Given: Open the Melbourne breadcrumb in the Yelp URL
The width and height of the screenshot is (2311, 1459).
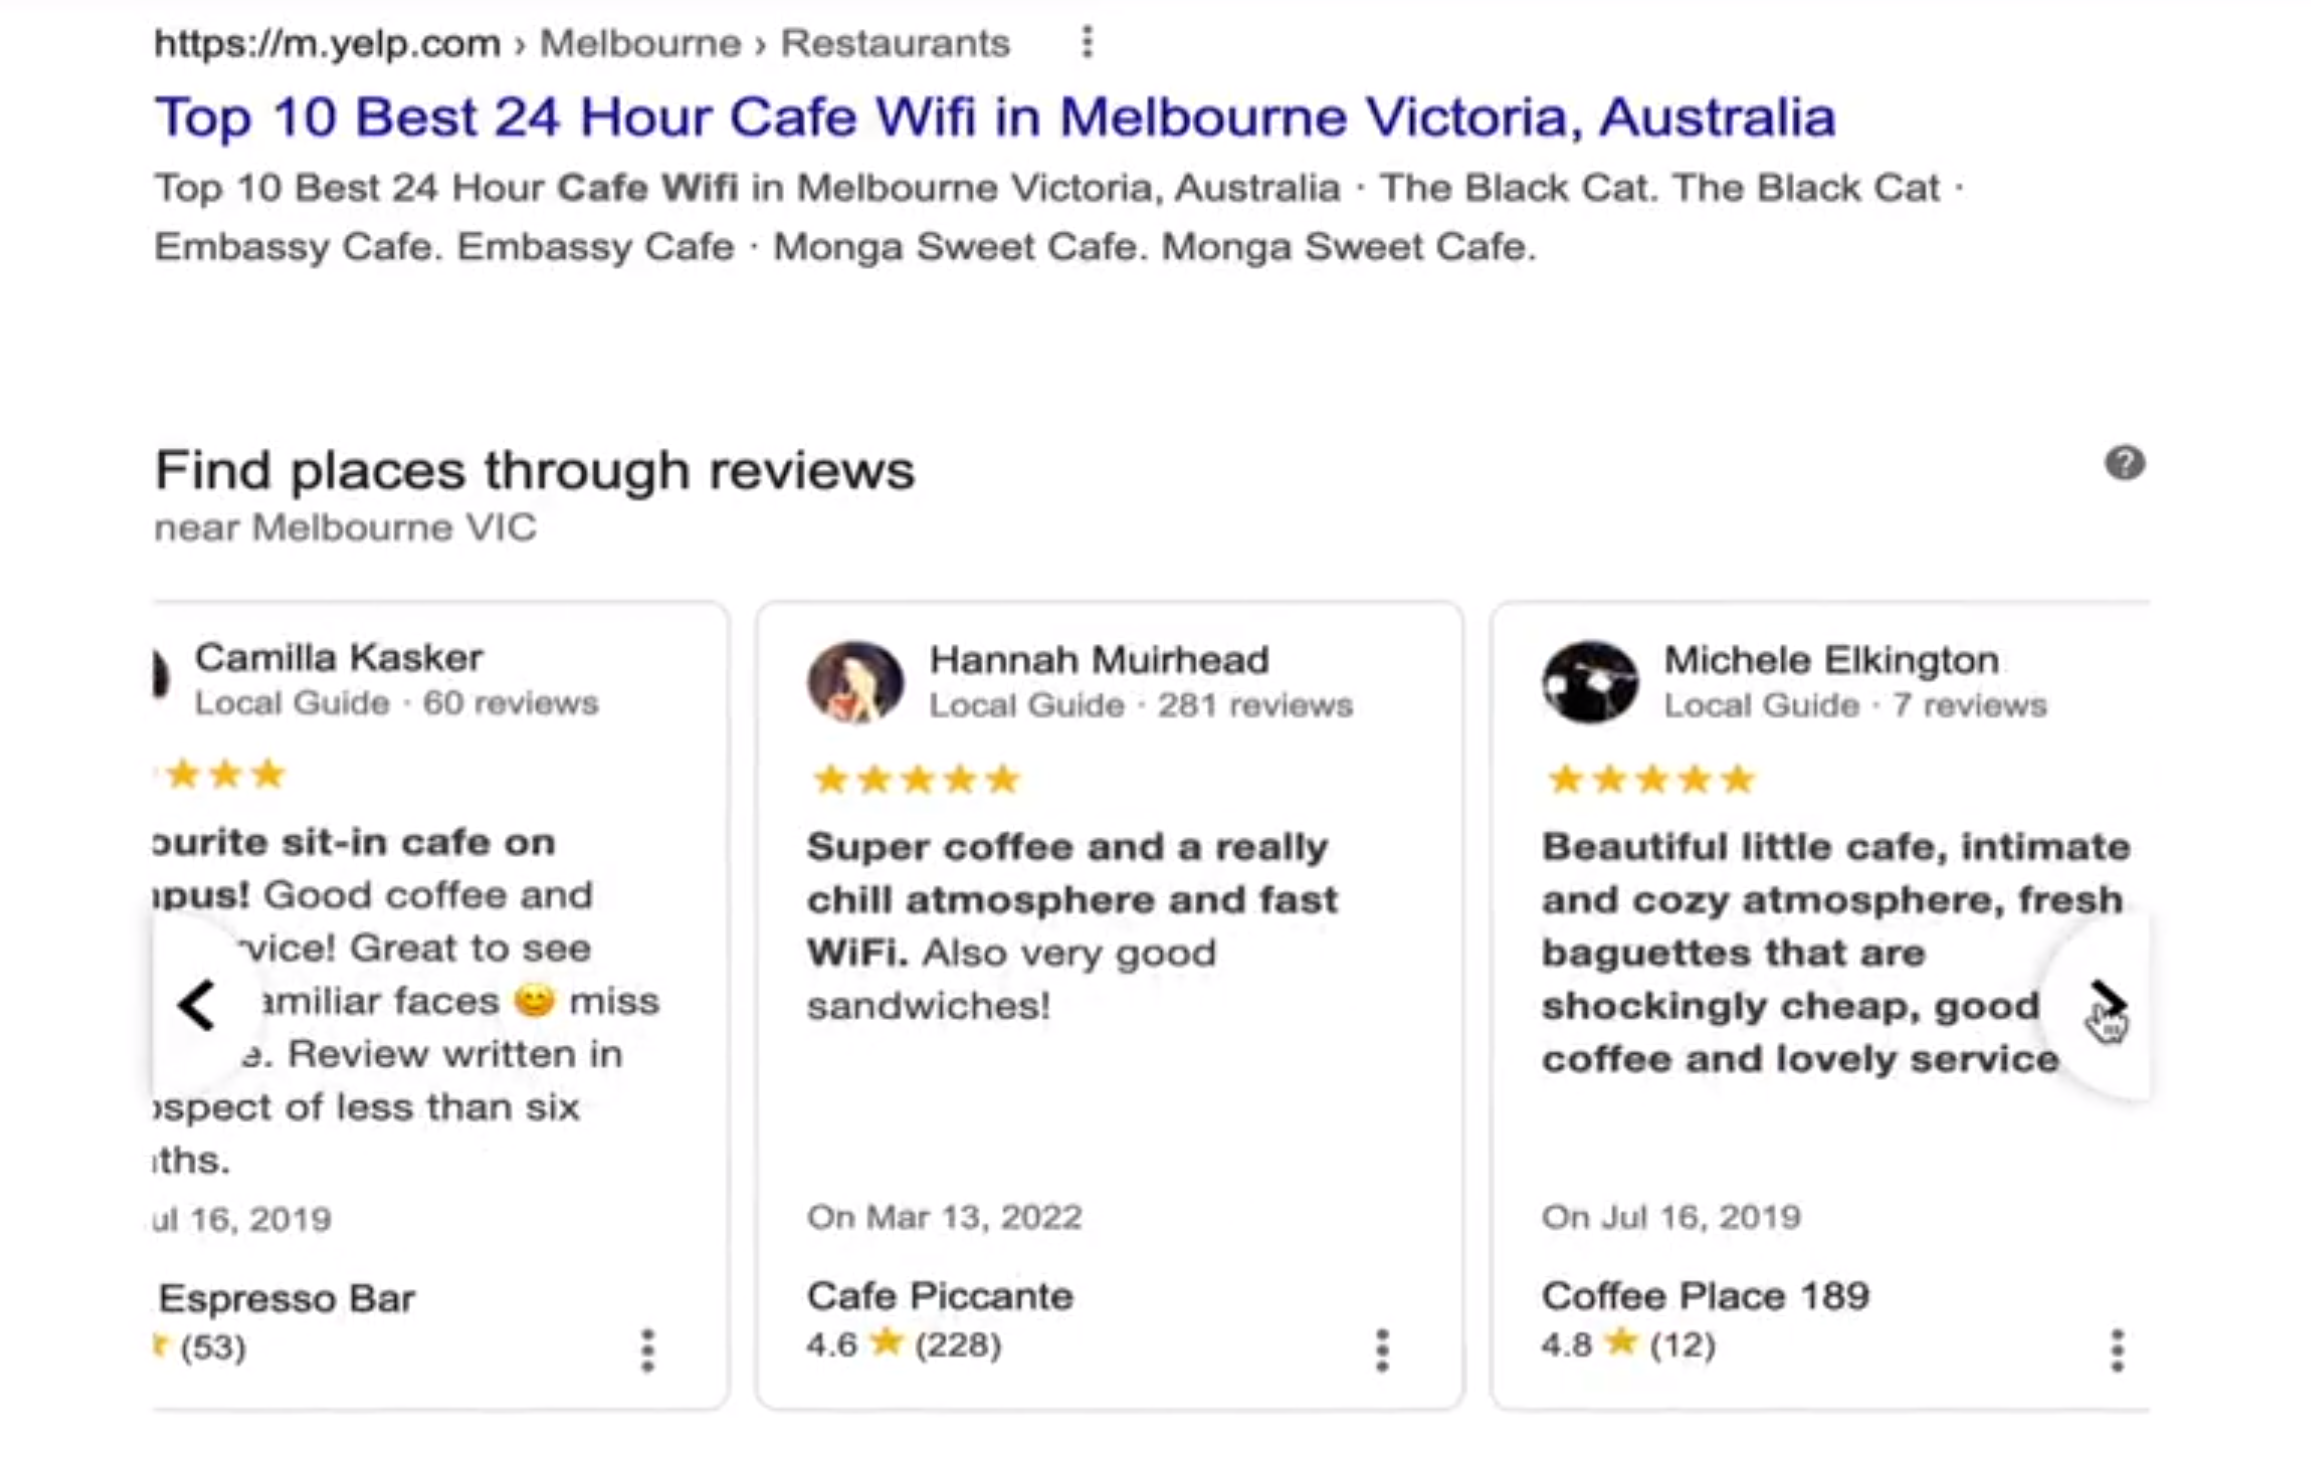Looking at the screenshot, I should (637, 42).
